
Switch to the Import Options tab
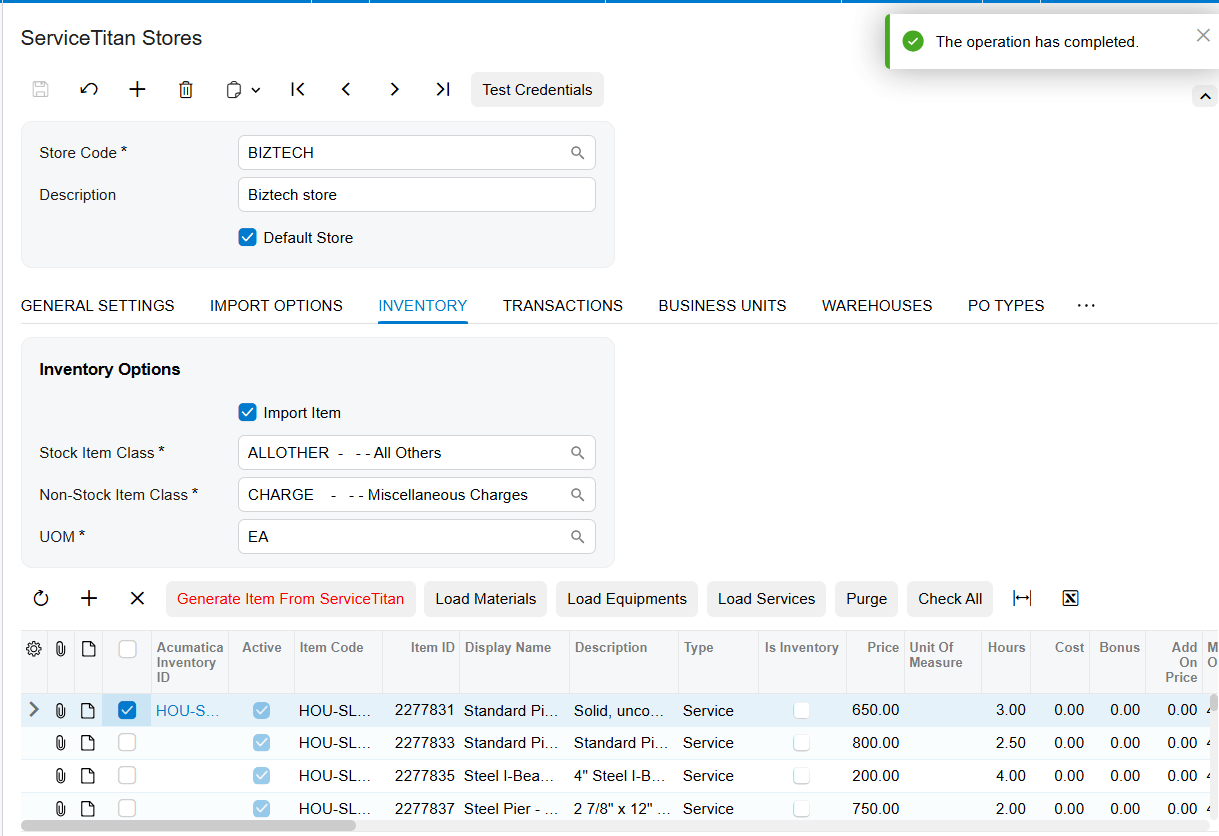point(276,306)
